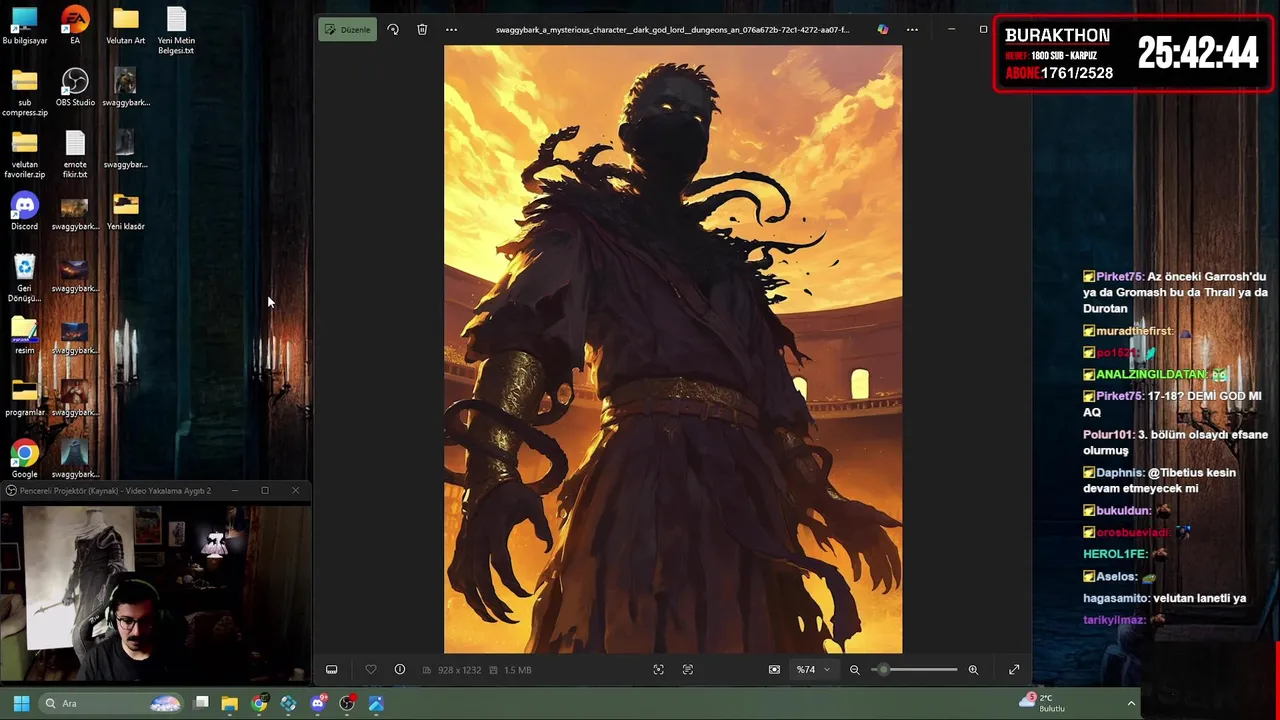The height and width of the screenshot is (720, 1280).
Task: Open the Windows Start menu
Action: pyautogui.click(x=21, y=704)
